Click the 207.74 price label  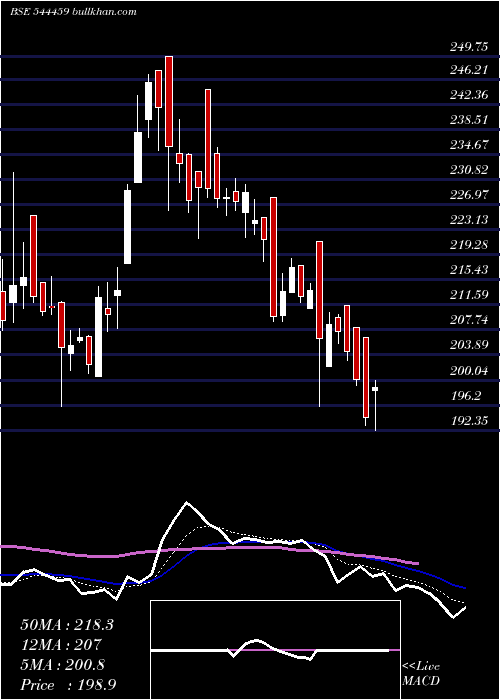click(x=469, y=320)
